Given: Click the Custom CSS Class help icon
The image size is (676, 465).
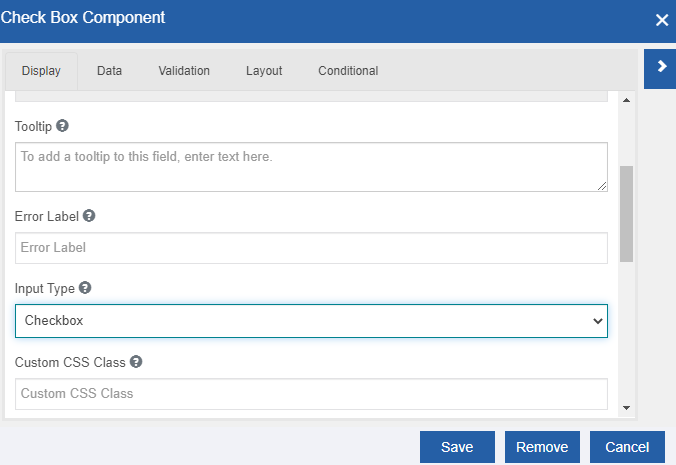Looking at the screenshot, I should coord(136,362).
